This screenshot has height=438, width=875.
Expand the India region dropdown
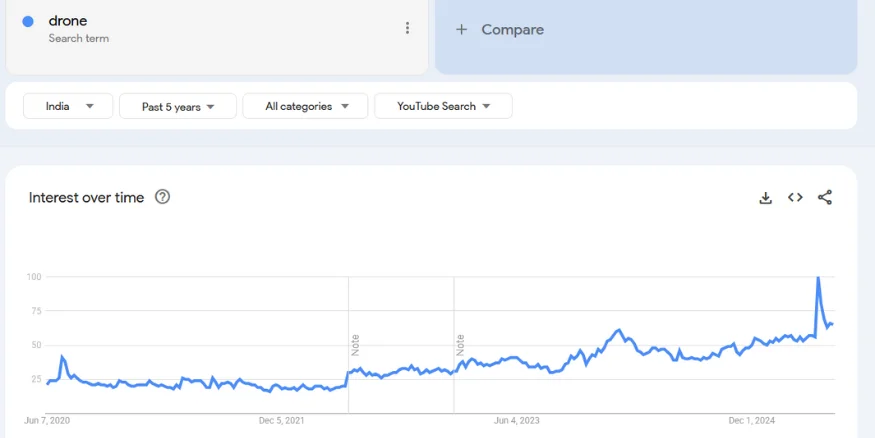tap(70, 106)
